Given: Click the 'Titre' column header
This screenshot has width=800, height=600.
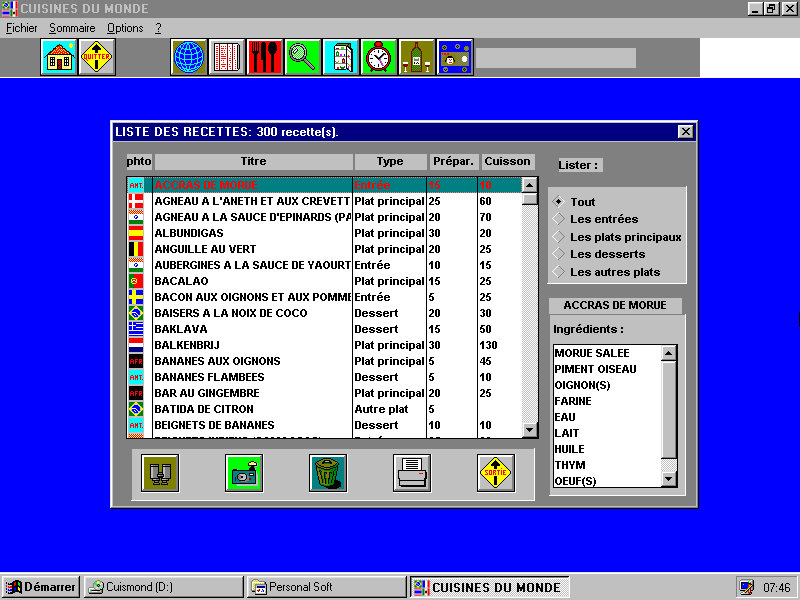Looking at the screenshot, I should [x=253, y=162].
